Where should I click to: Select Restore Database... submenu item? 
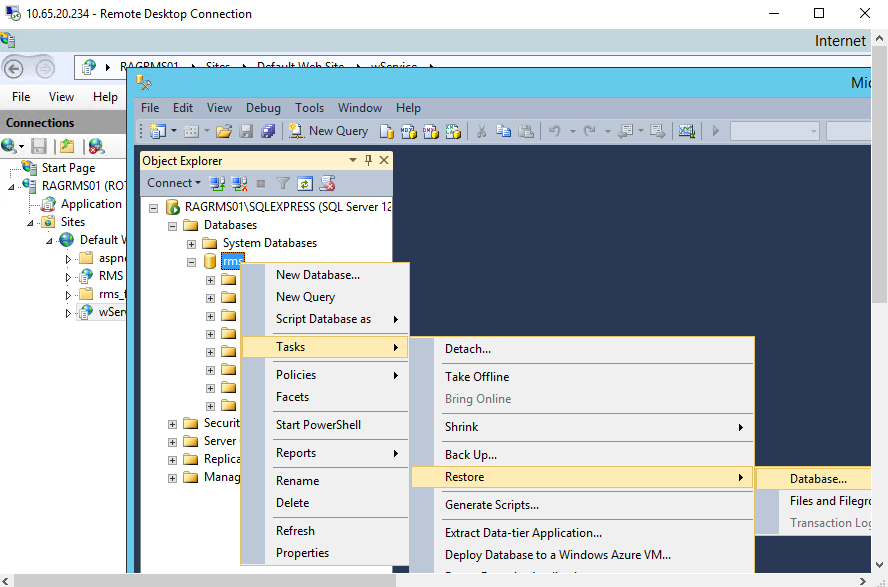coord(814,478)
